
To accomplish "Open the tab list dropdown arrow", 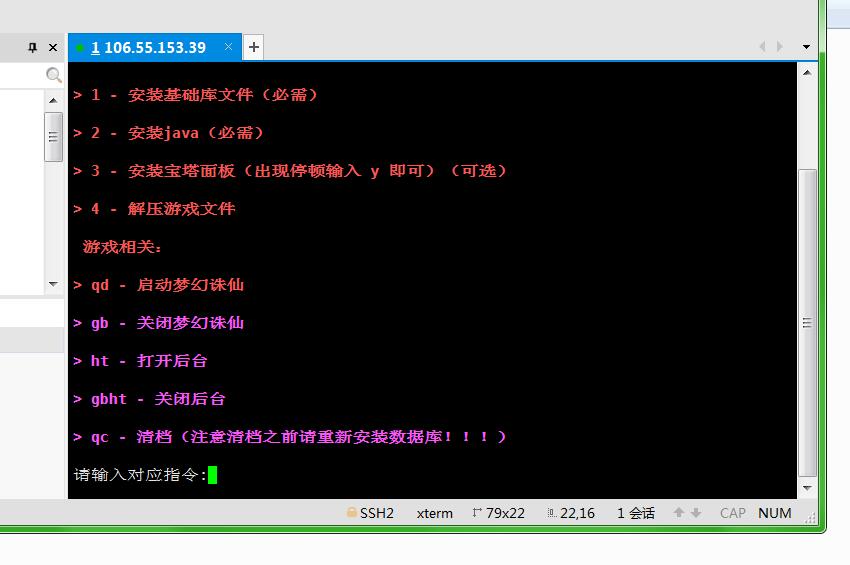I will point(806,47).
